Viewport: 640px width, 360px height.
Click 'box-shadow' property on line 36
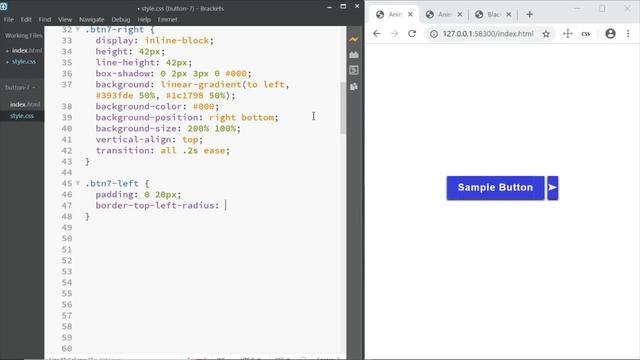pyautogui.click(x=122, y=73)
